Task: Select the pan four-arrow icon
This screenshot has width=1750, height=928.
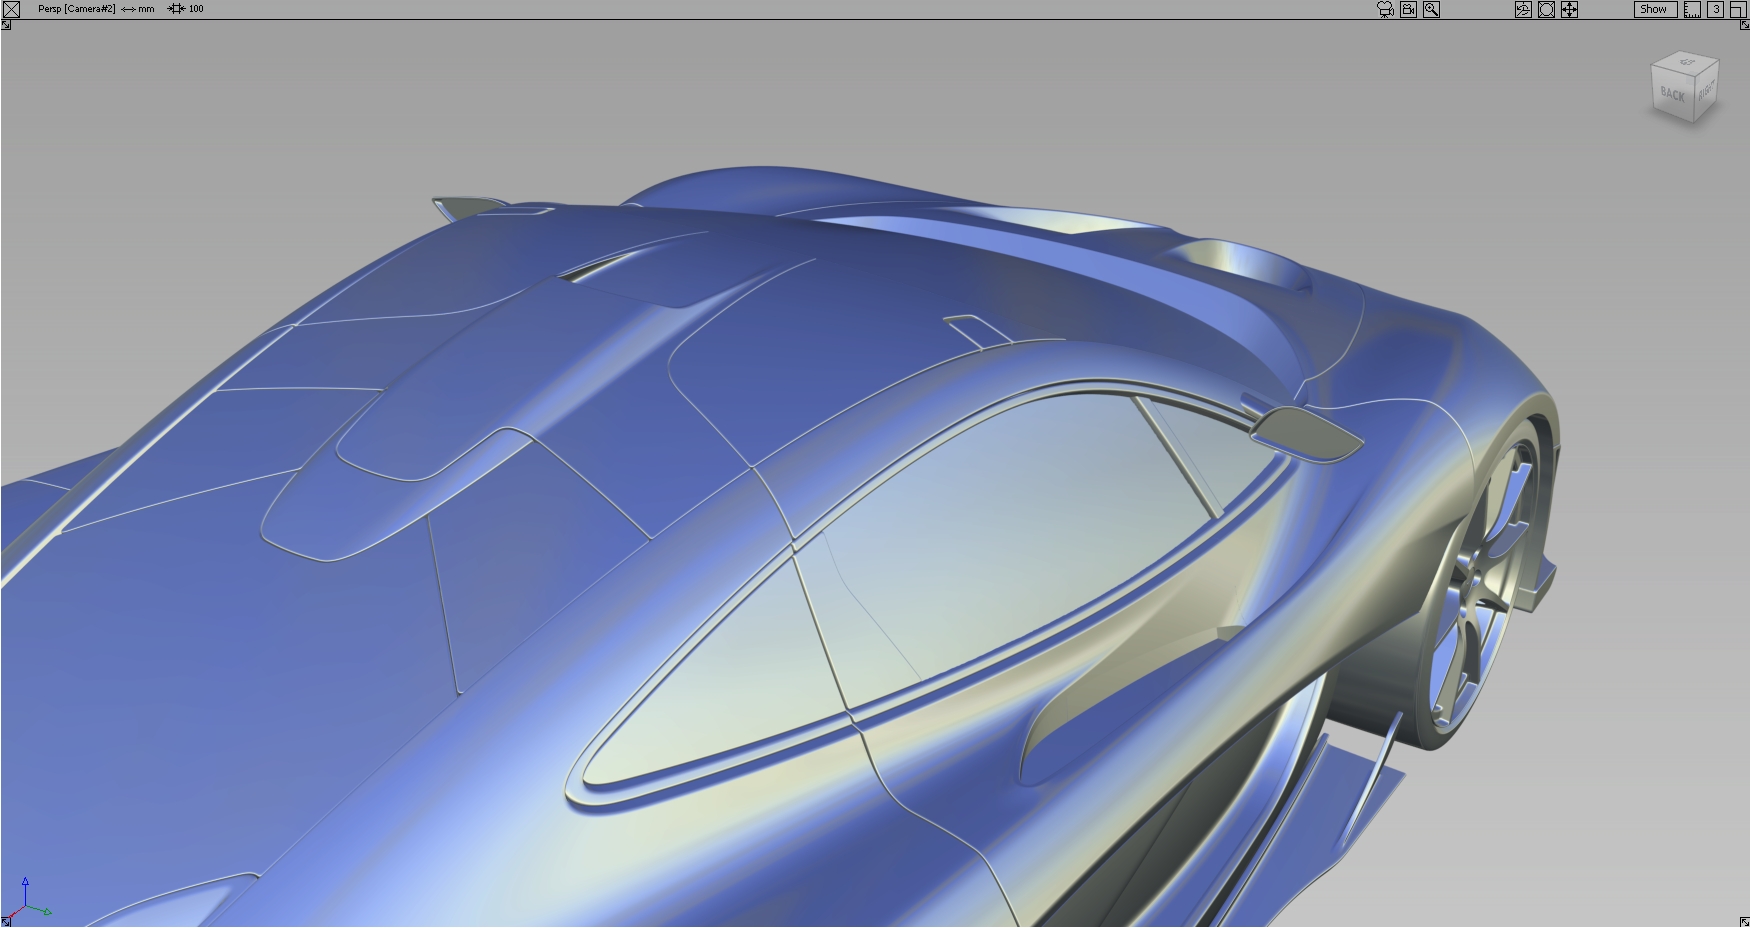Action: coord(1569,9)
